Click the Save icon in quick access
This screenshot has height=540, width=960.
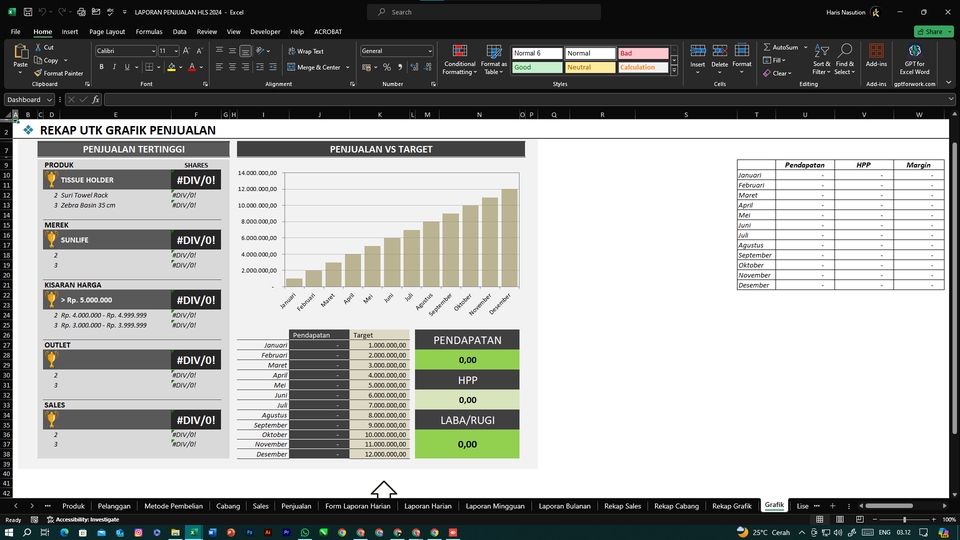[x=28, y=12]
